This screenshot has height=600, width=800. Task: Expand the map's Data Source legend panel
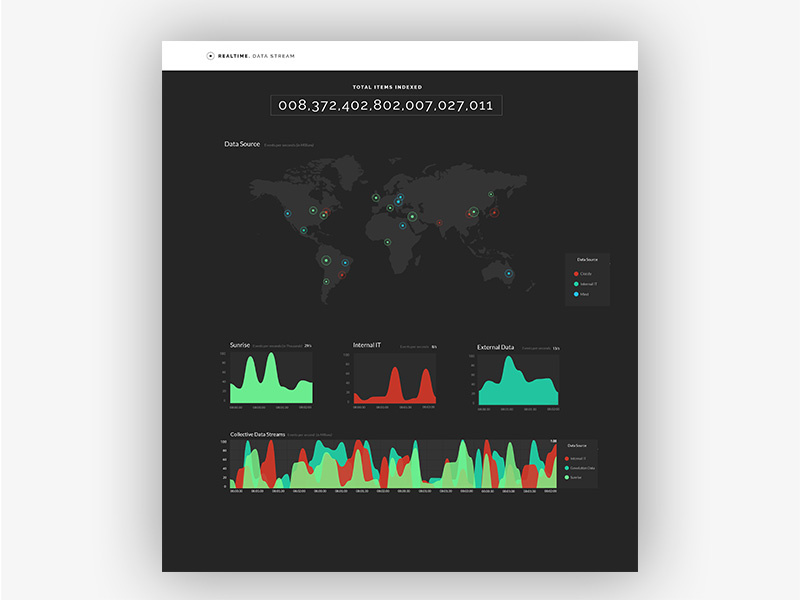tap(588, 260)
